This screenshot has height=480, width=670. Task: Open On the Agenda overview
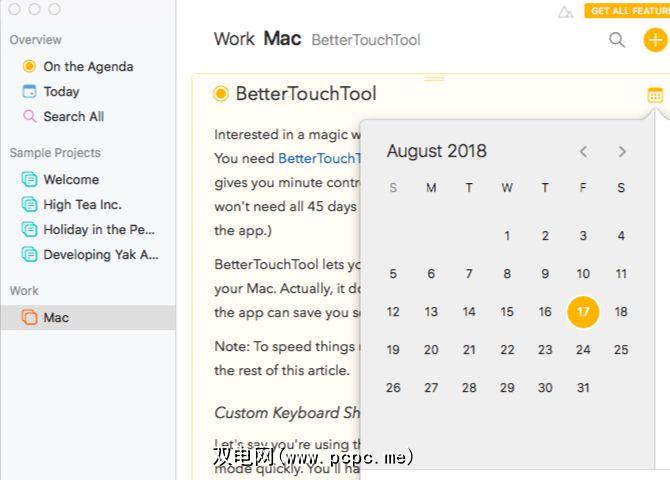(88, 67)
